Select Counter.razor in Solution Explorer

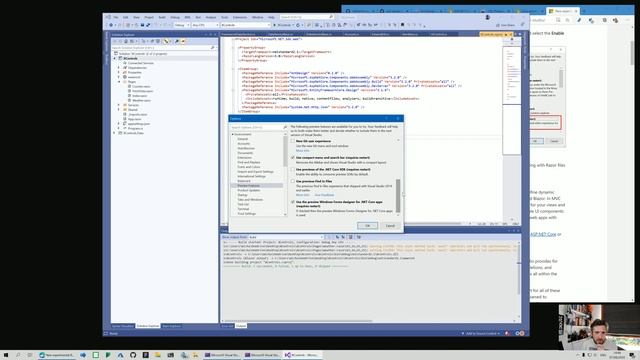141,87
